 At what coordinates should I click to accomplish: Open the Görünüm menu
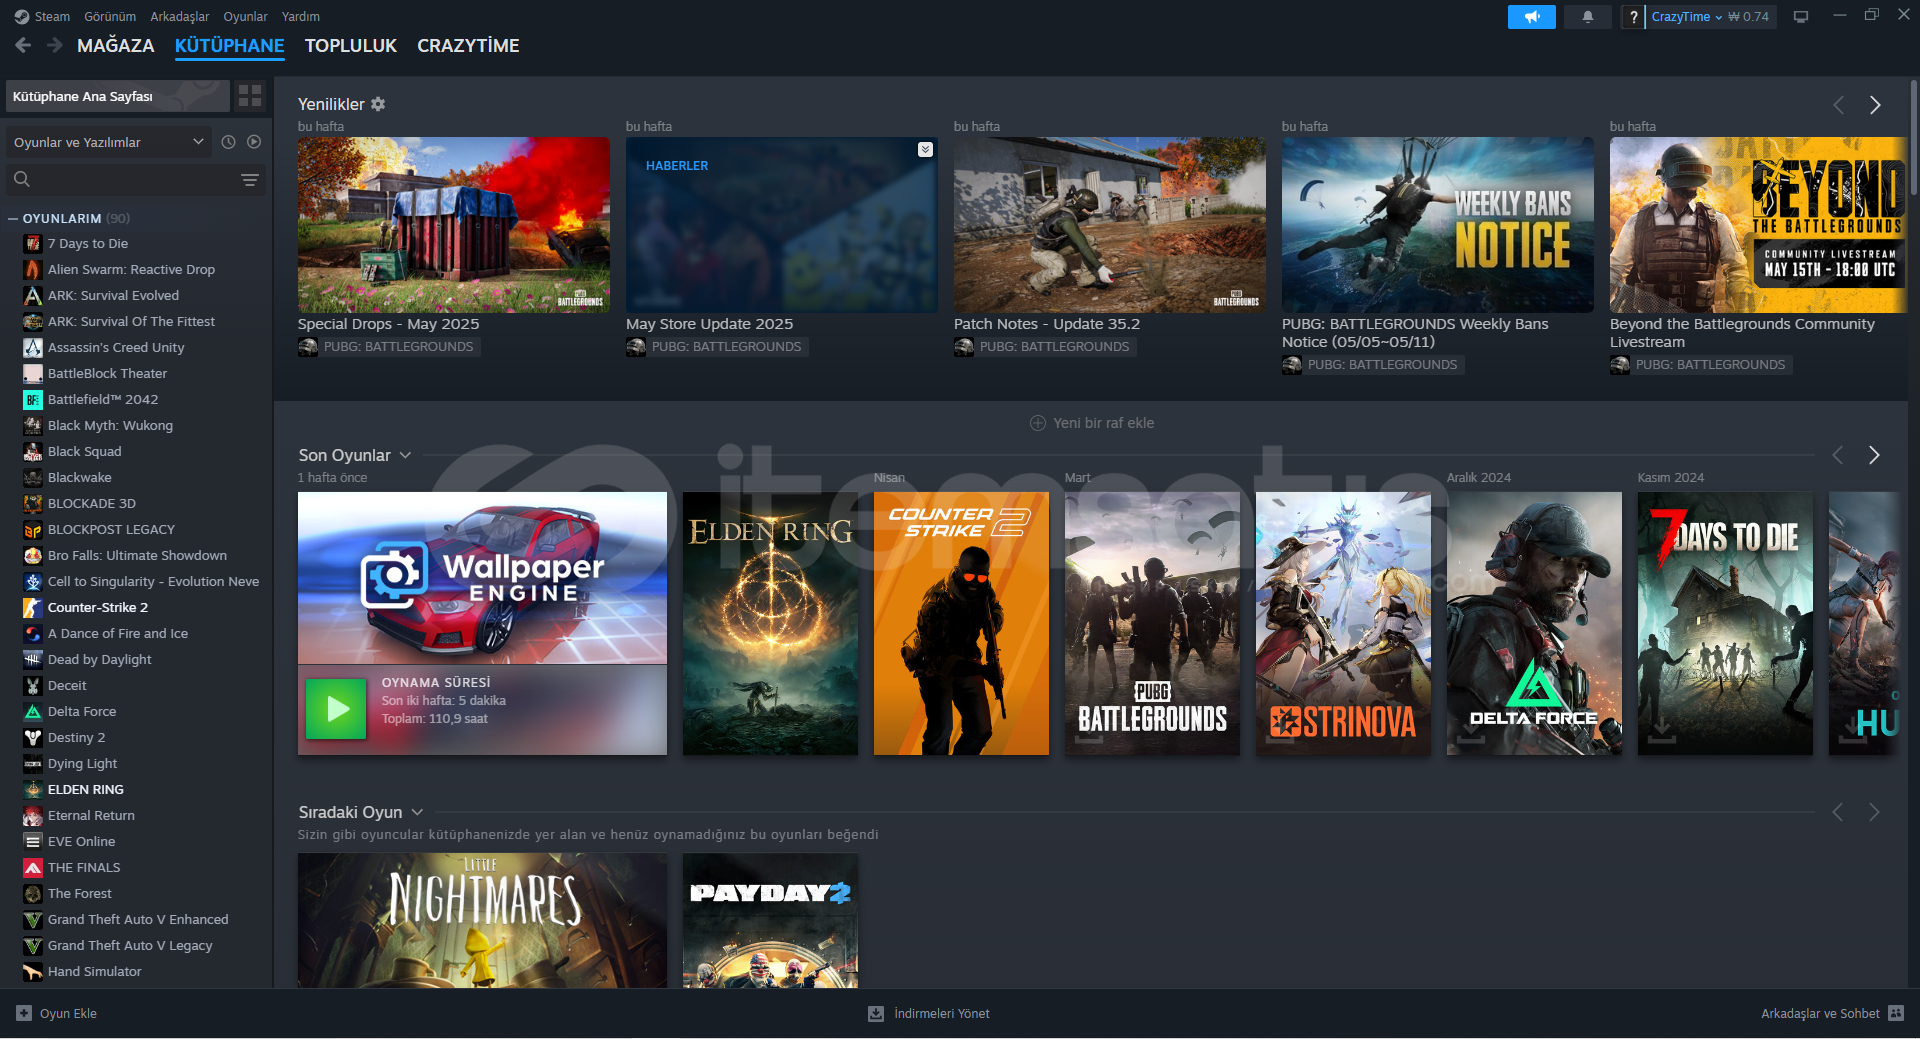click(x=110, y=16)
